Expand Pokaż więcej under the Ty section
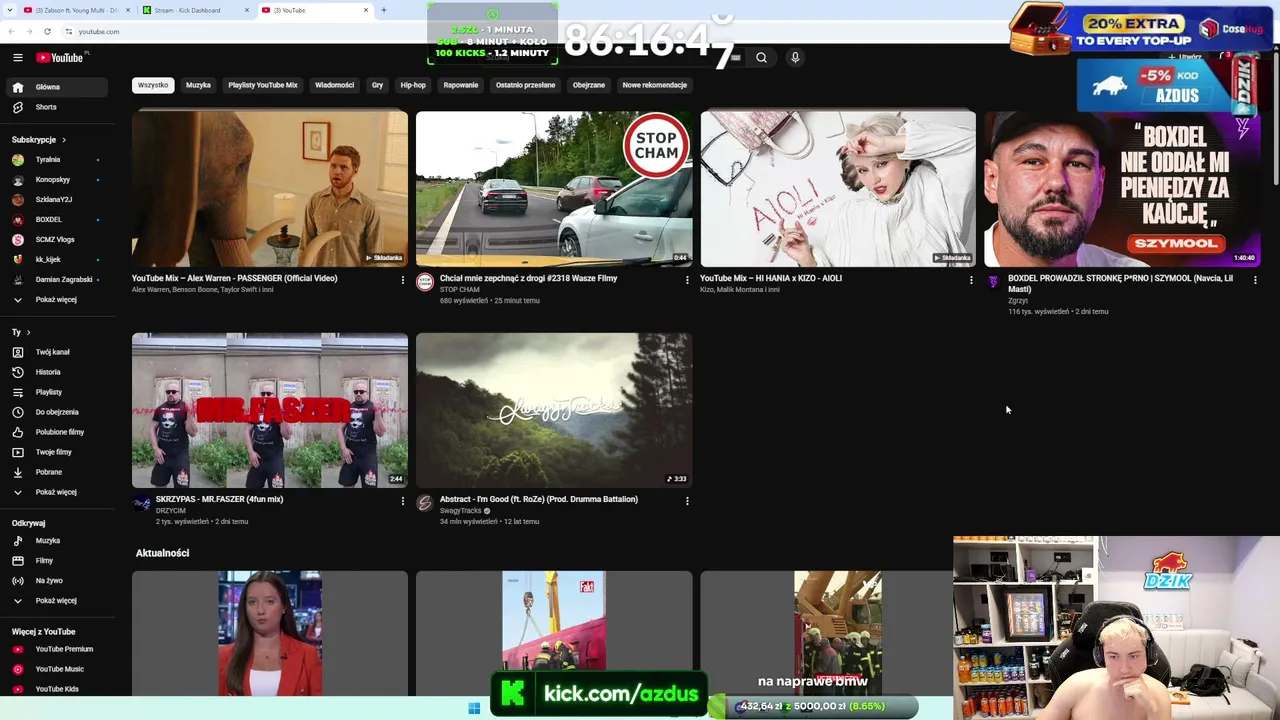 coord(56,492)
